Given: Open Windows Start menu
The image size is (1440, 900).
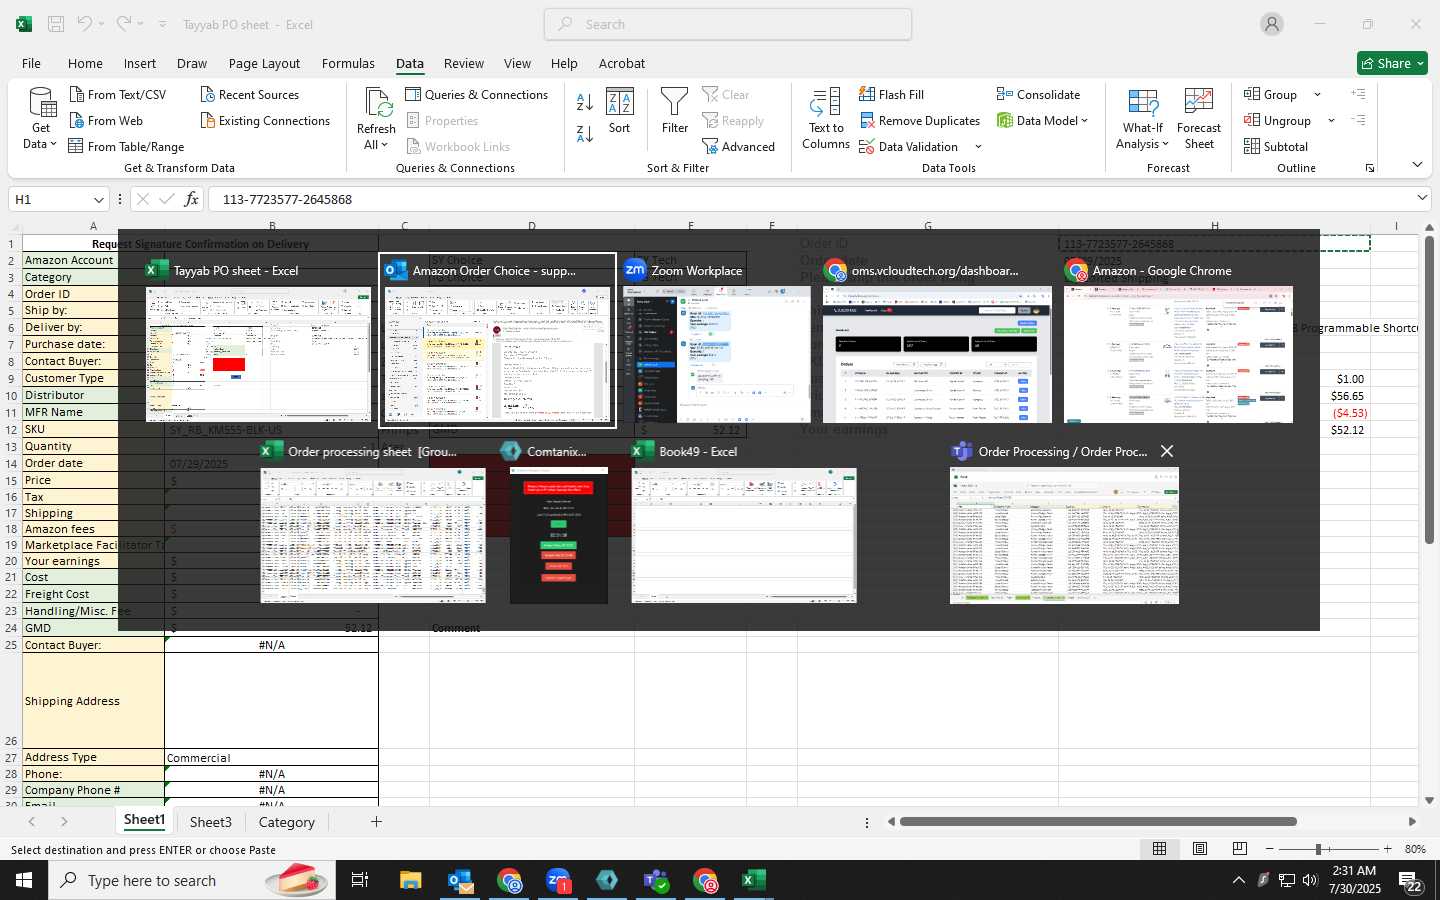Looking at the screenshot, I should pyautogui.click(x=24, y=880).
